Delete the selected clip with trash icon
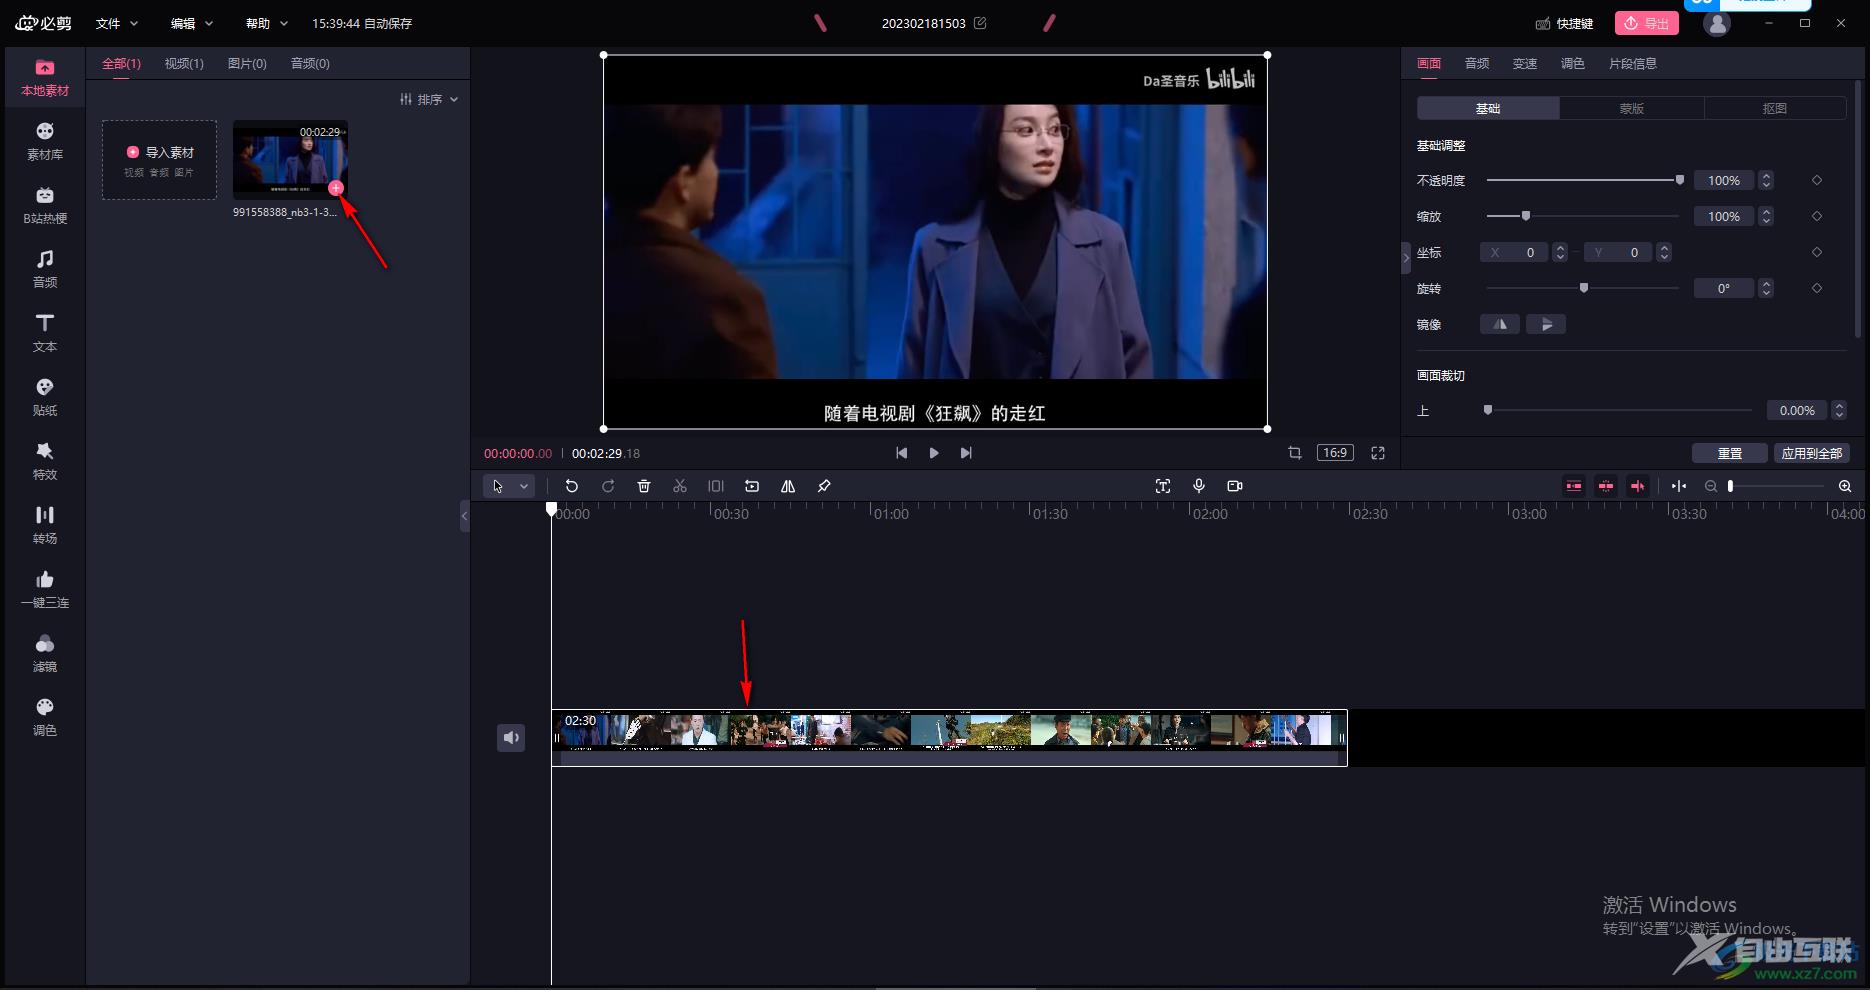 pyautogui.click(x=644, y=486)
